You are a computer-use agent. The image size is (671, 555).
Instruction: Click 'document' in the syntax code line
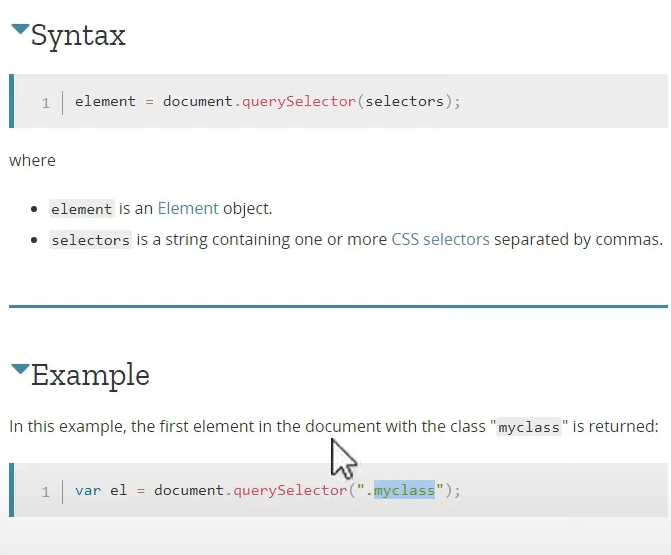pyautogui.click(x=198, y=101)
